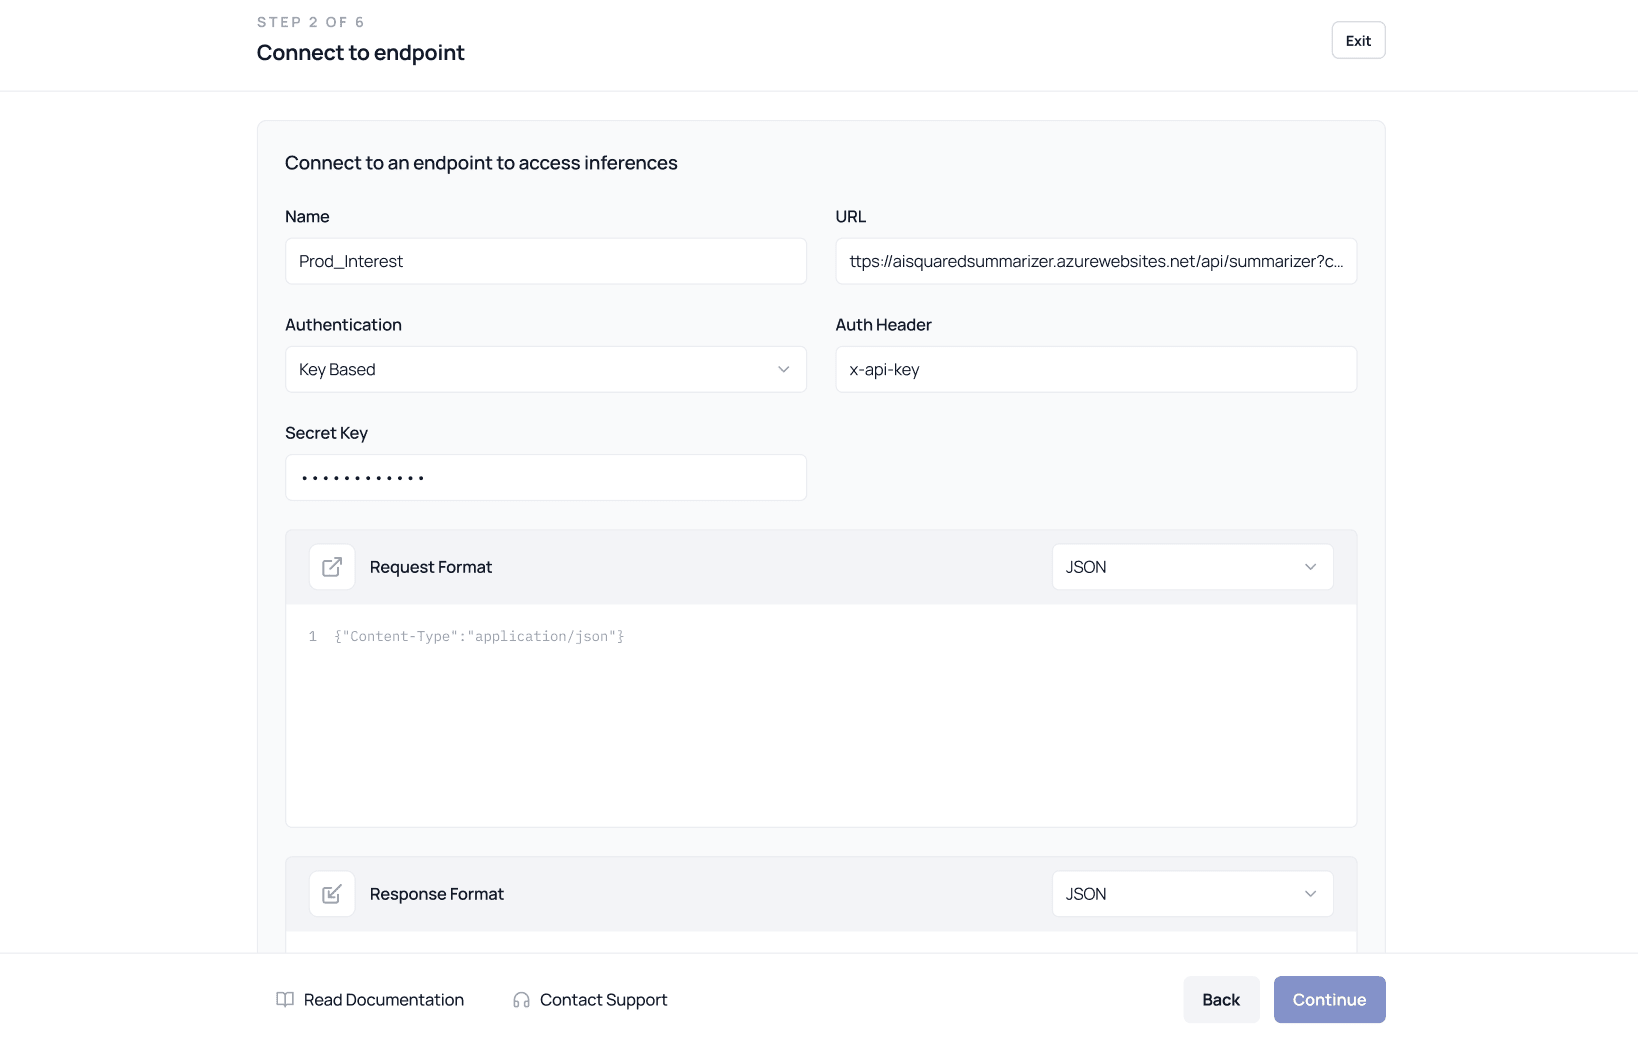Exit the endpoint setup wizard
Screen dimensions: 1638x1040
1358,41
